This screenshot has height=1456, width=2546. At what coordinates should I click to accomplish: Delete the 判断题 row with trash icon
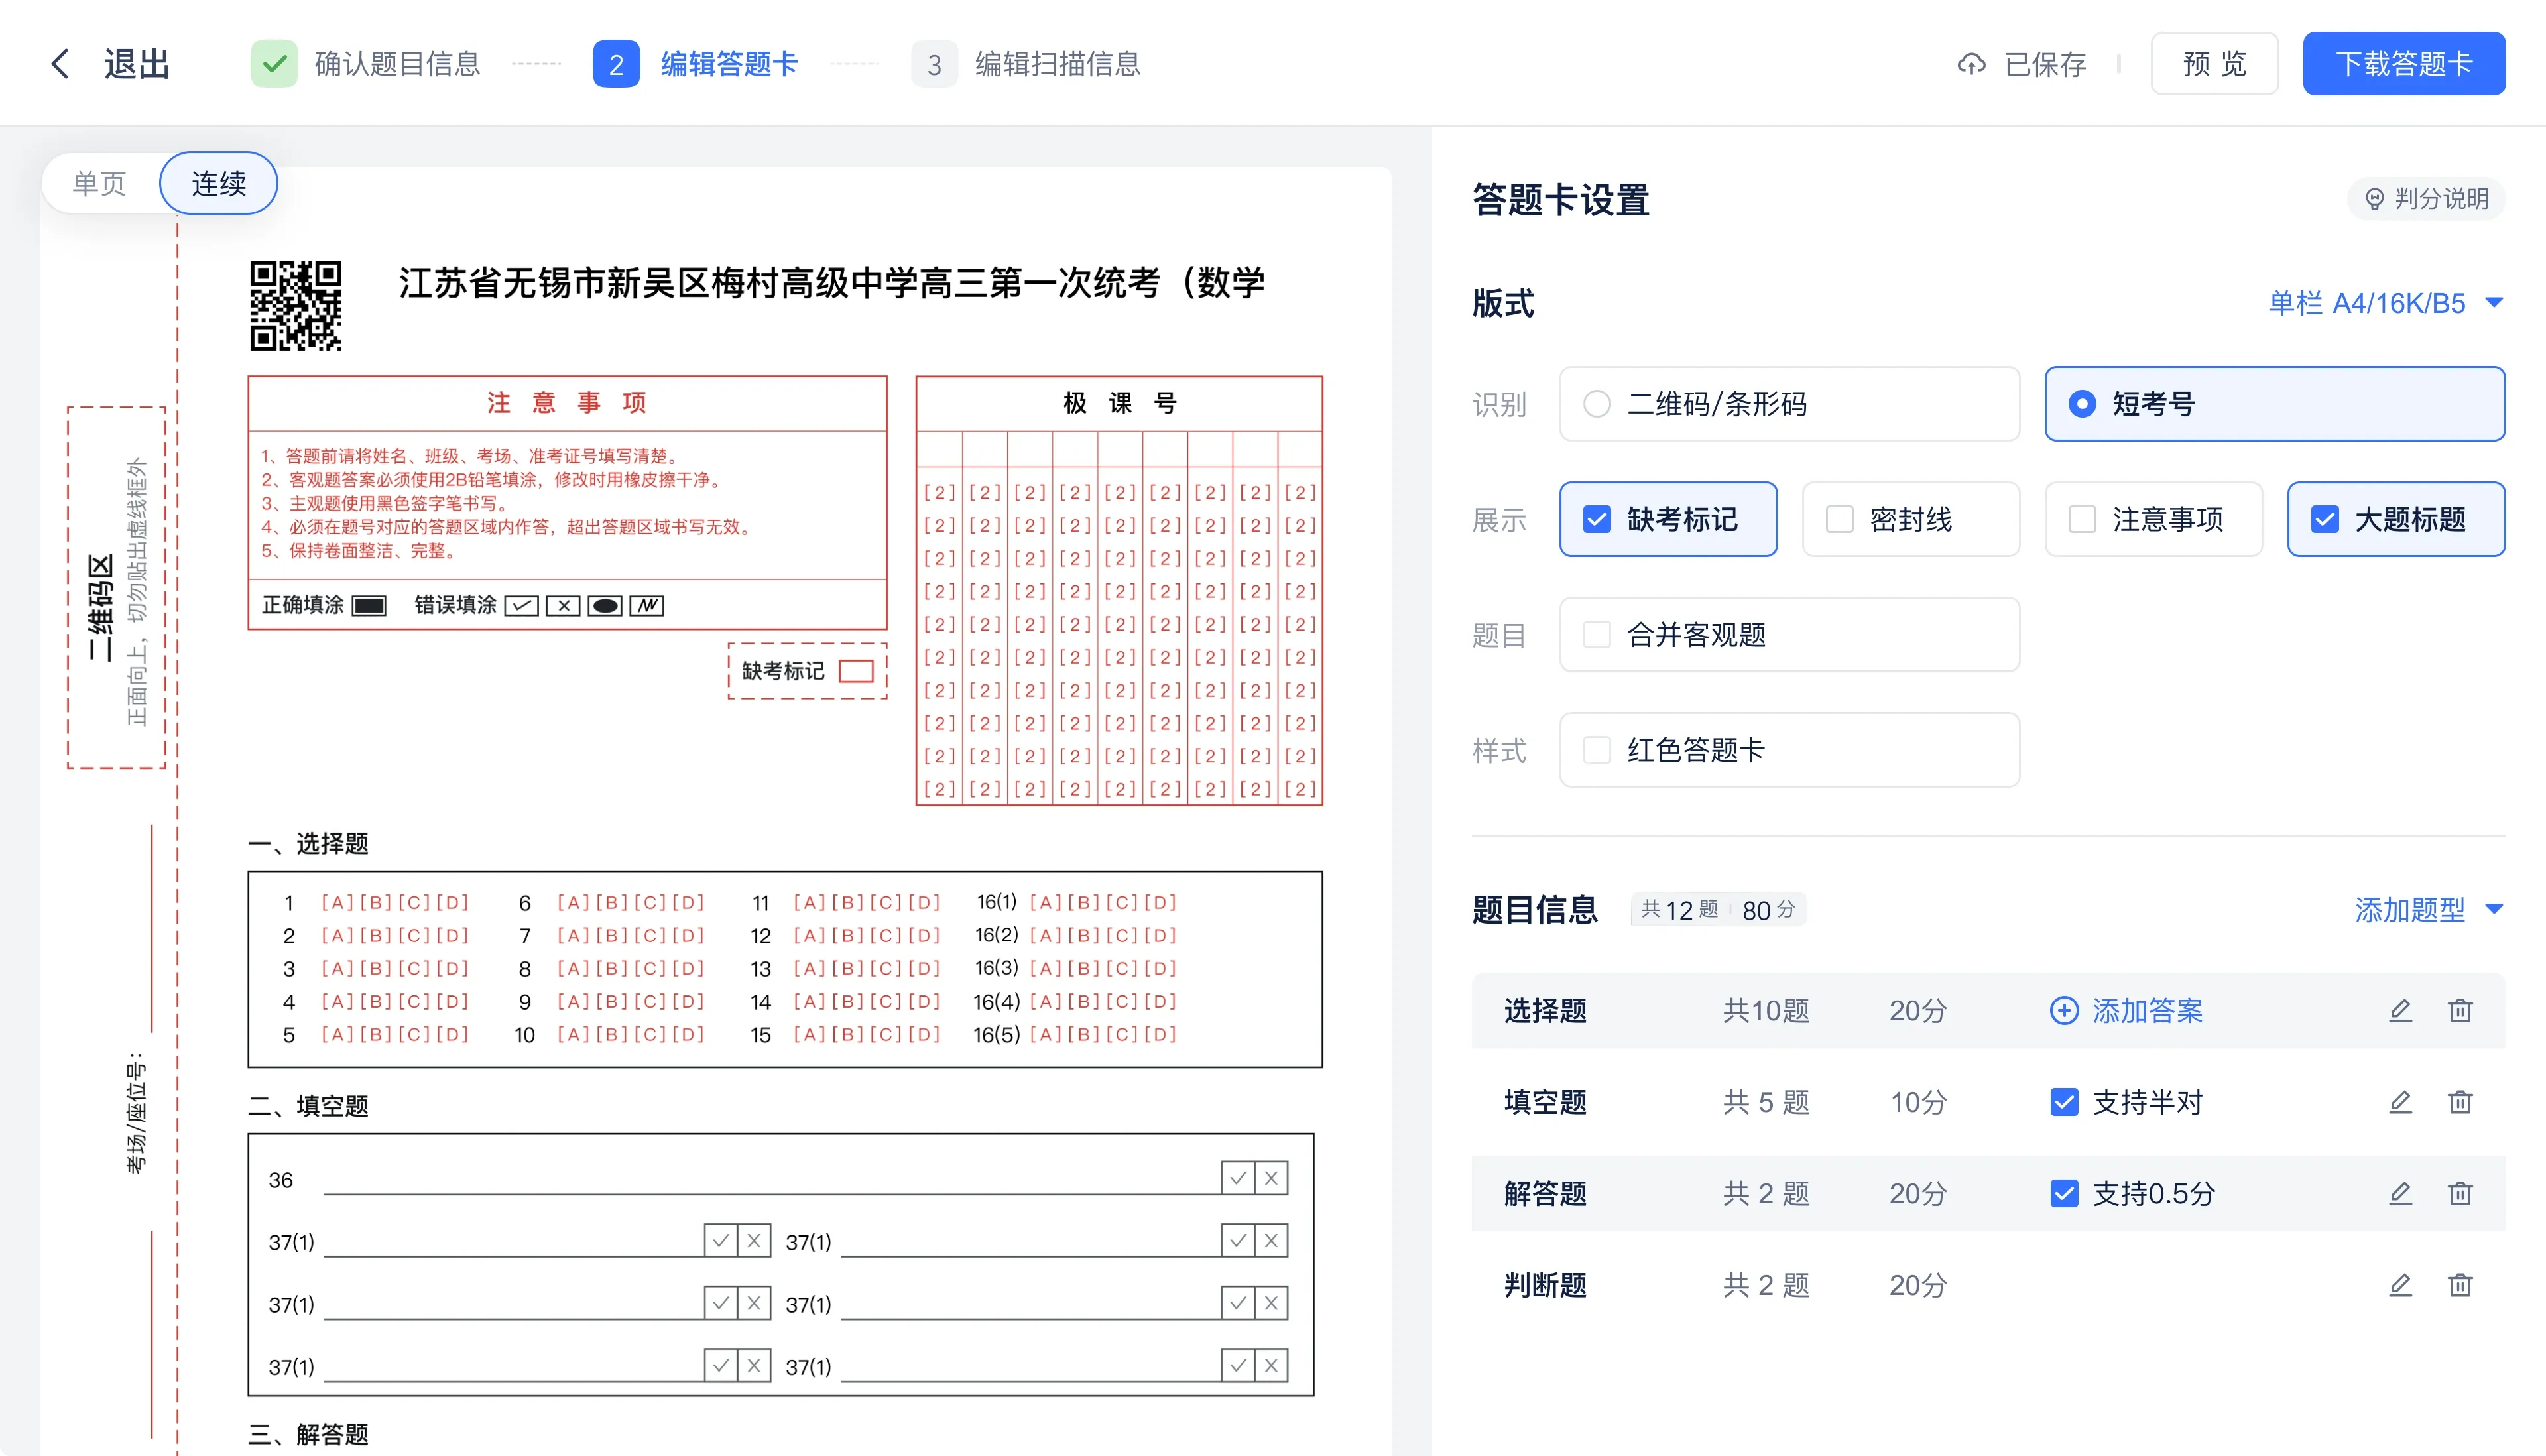(x=2460, y=1285)
